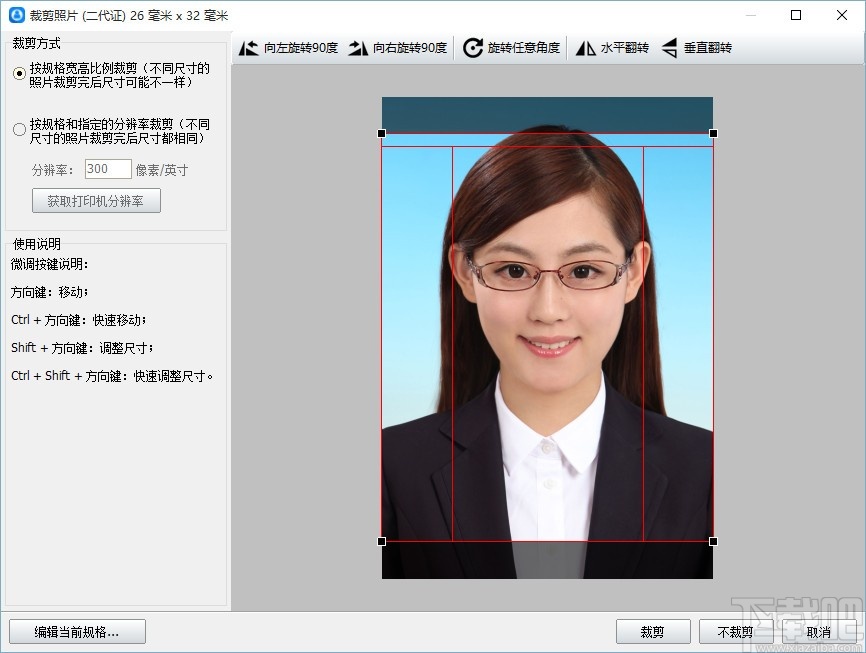Click bottom-left crop handle
Image resolution: width=866 pixels, height=653 pixels.
[x=382, y=541]
